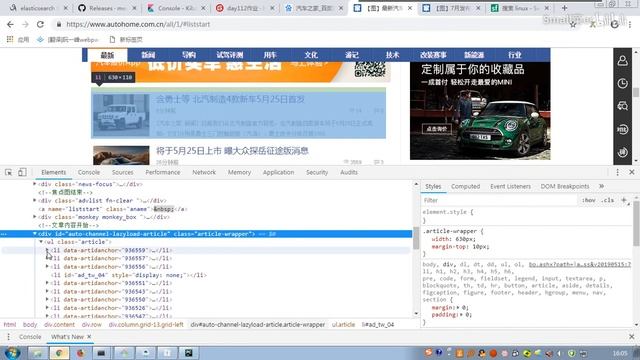Toggle the :hov element state pane

point(589,200)
